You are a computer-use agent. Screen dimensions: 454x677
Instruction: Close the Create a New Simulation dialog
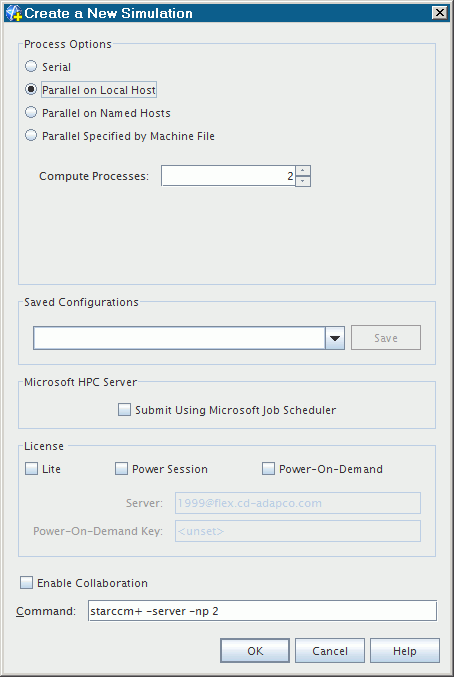point(439,13)
